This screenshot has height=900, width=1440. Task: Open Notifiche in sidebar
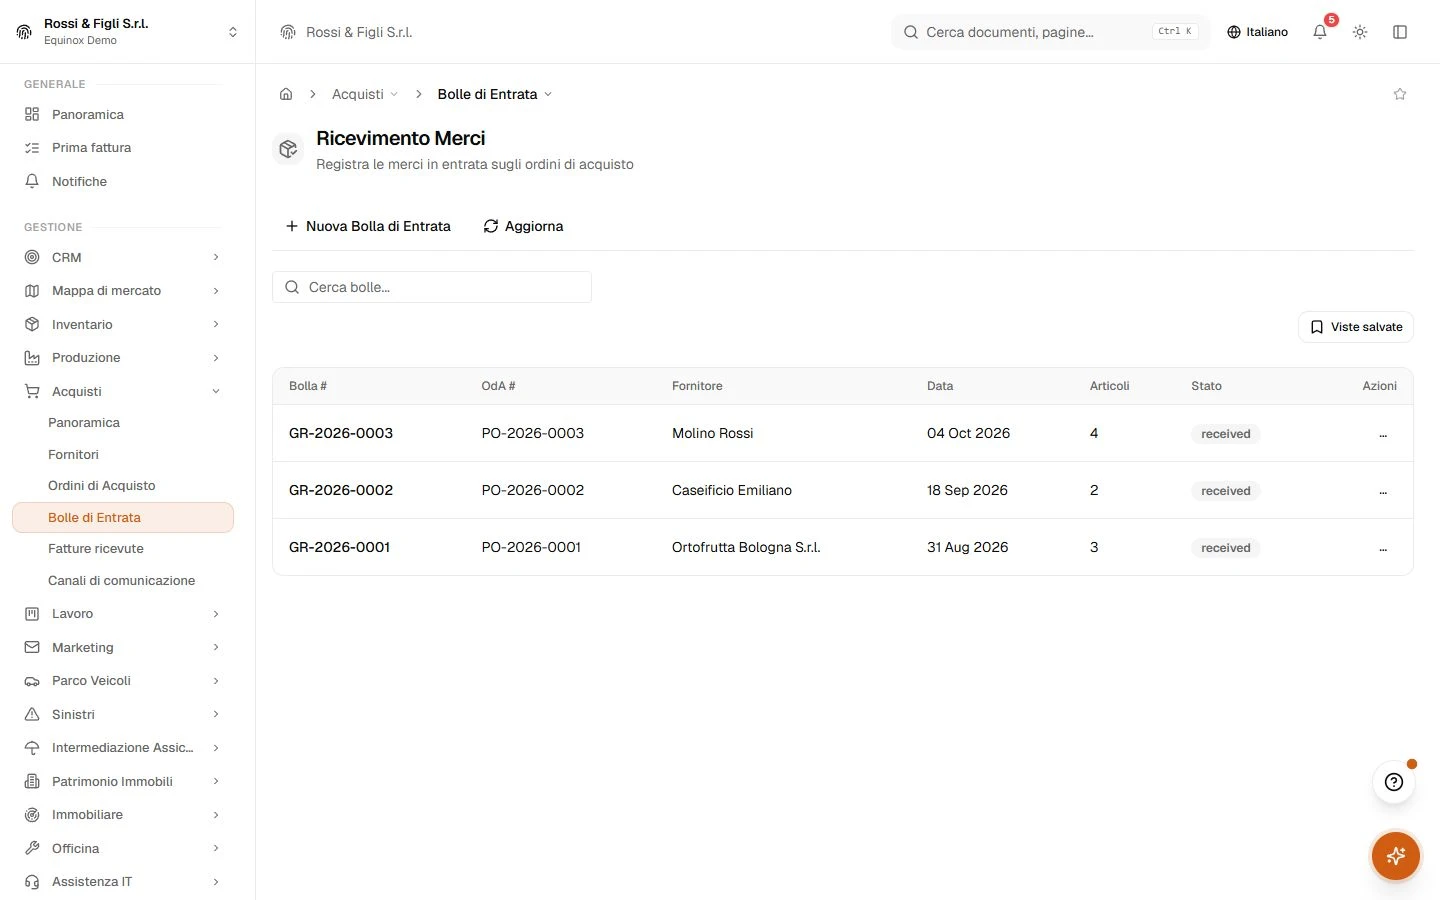[122, 181]
